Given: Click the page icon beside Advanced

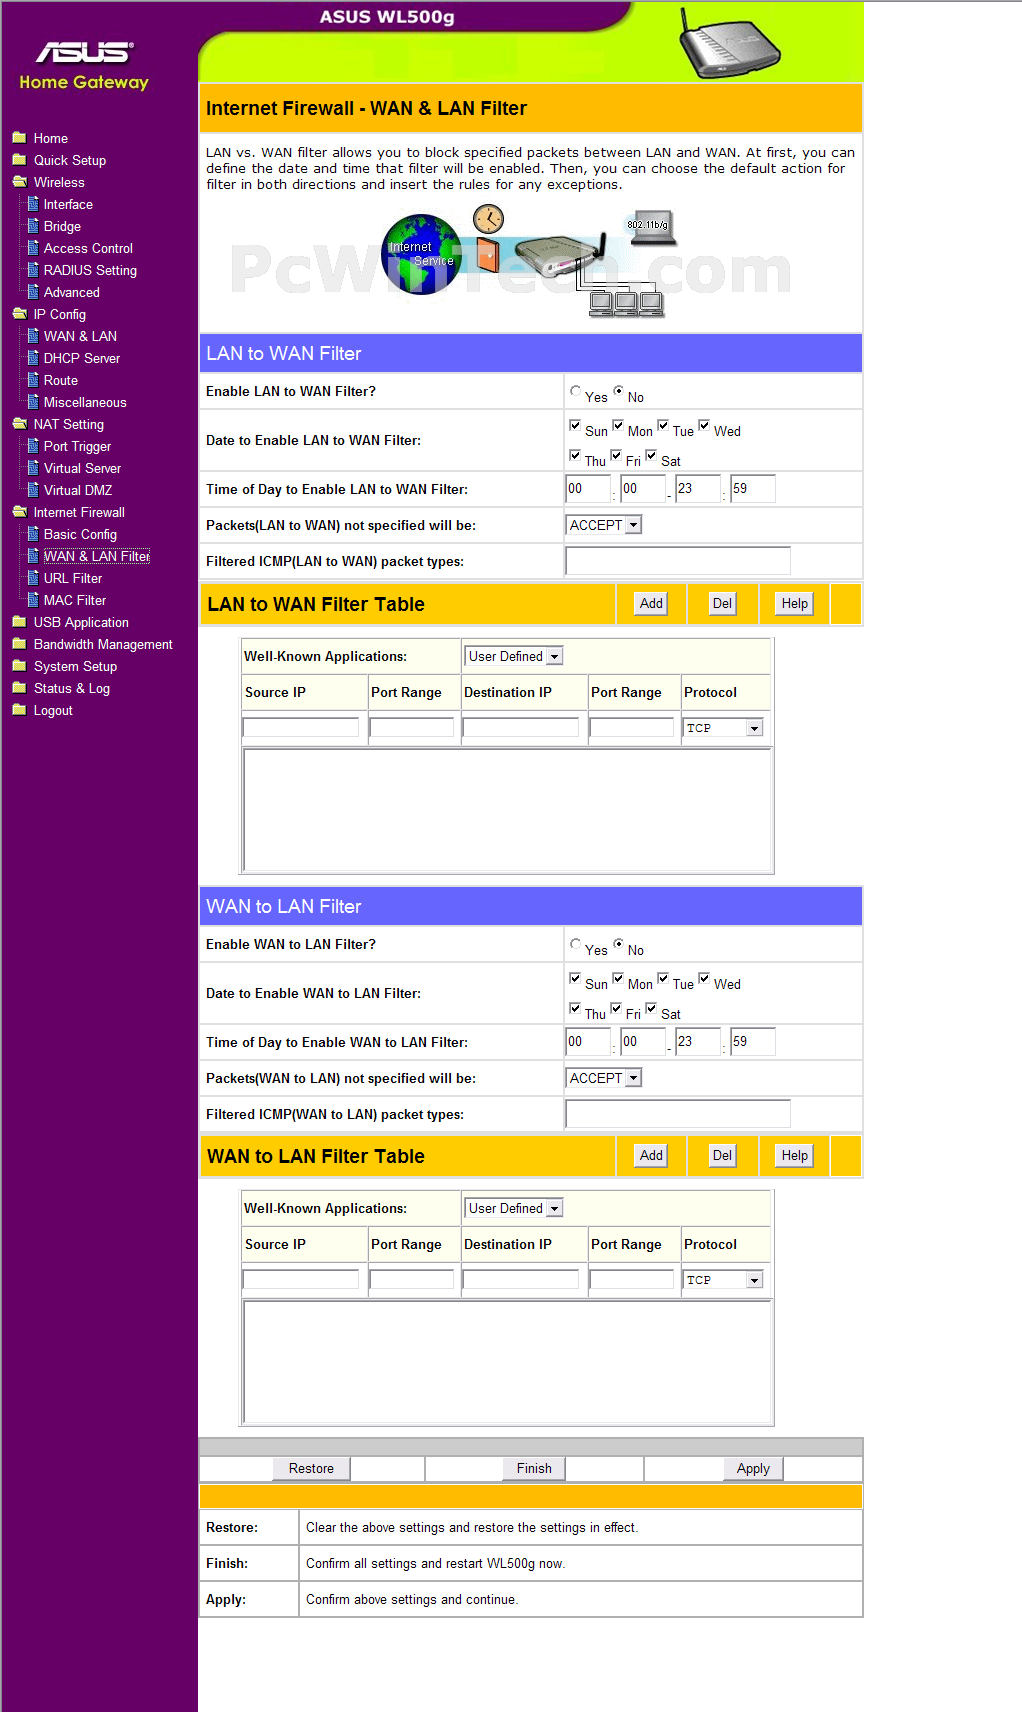Looking at the screenshot, I should pyautogui.click(x=33, y=292).
